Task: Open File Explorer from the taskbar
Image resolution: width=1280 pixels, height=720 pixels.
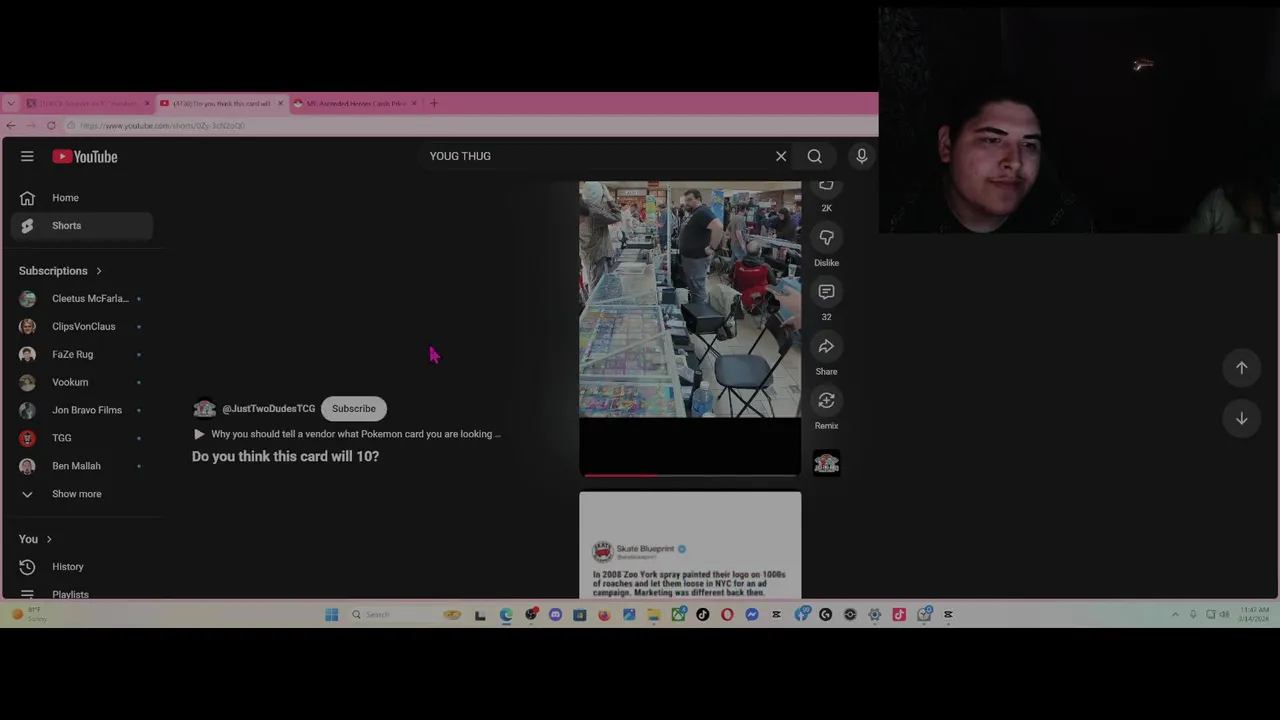Action: [x=654, y=615]
